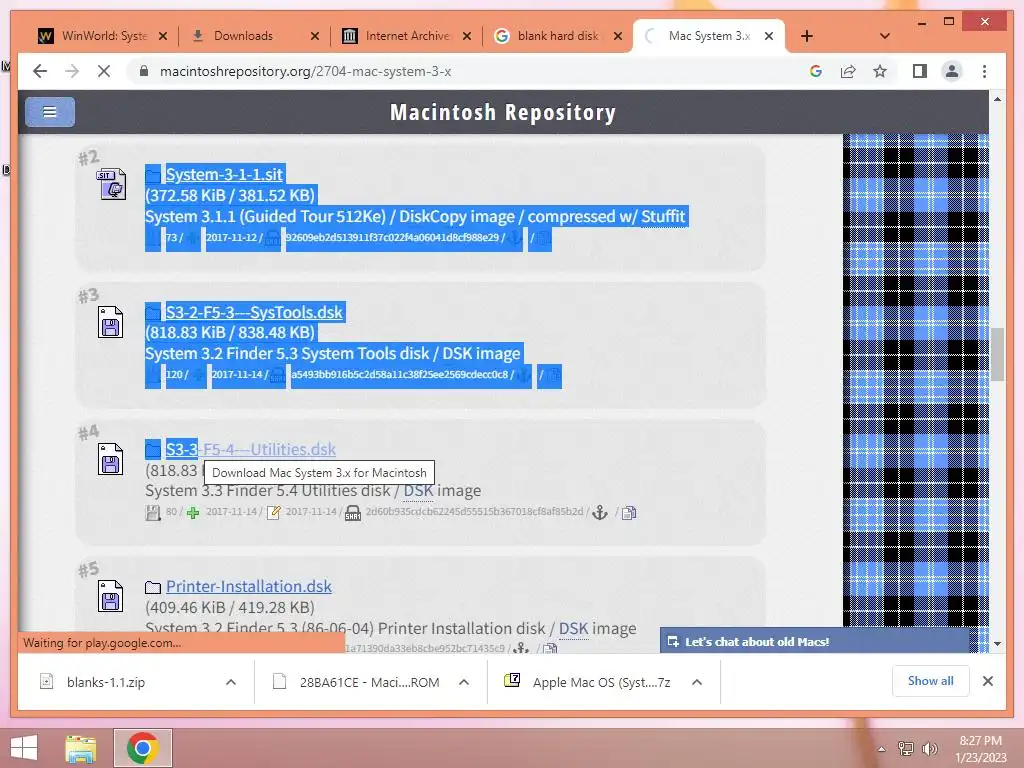
Task: Click the StuffIt file icon for System-3-1-1.sit
Action: [x=111, y=184]
